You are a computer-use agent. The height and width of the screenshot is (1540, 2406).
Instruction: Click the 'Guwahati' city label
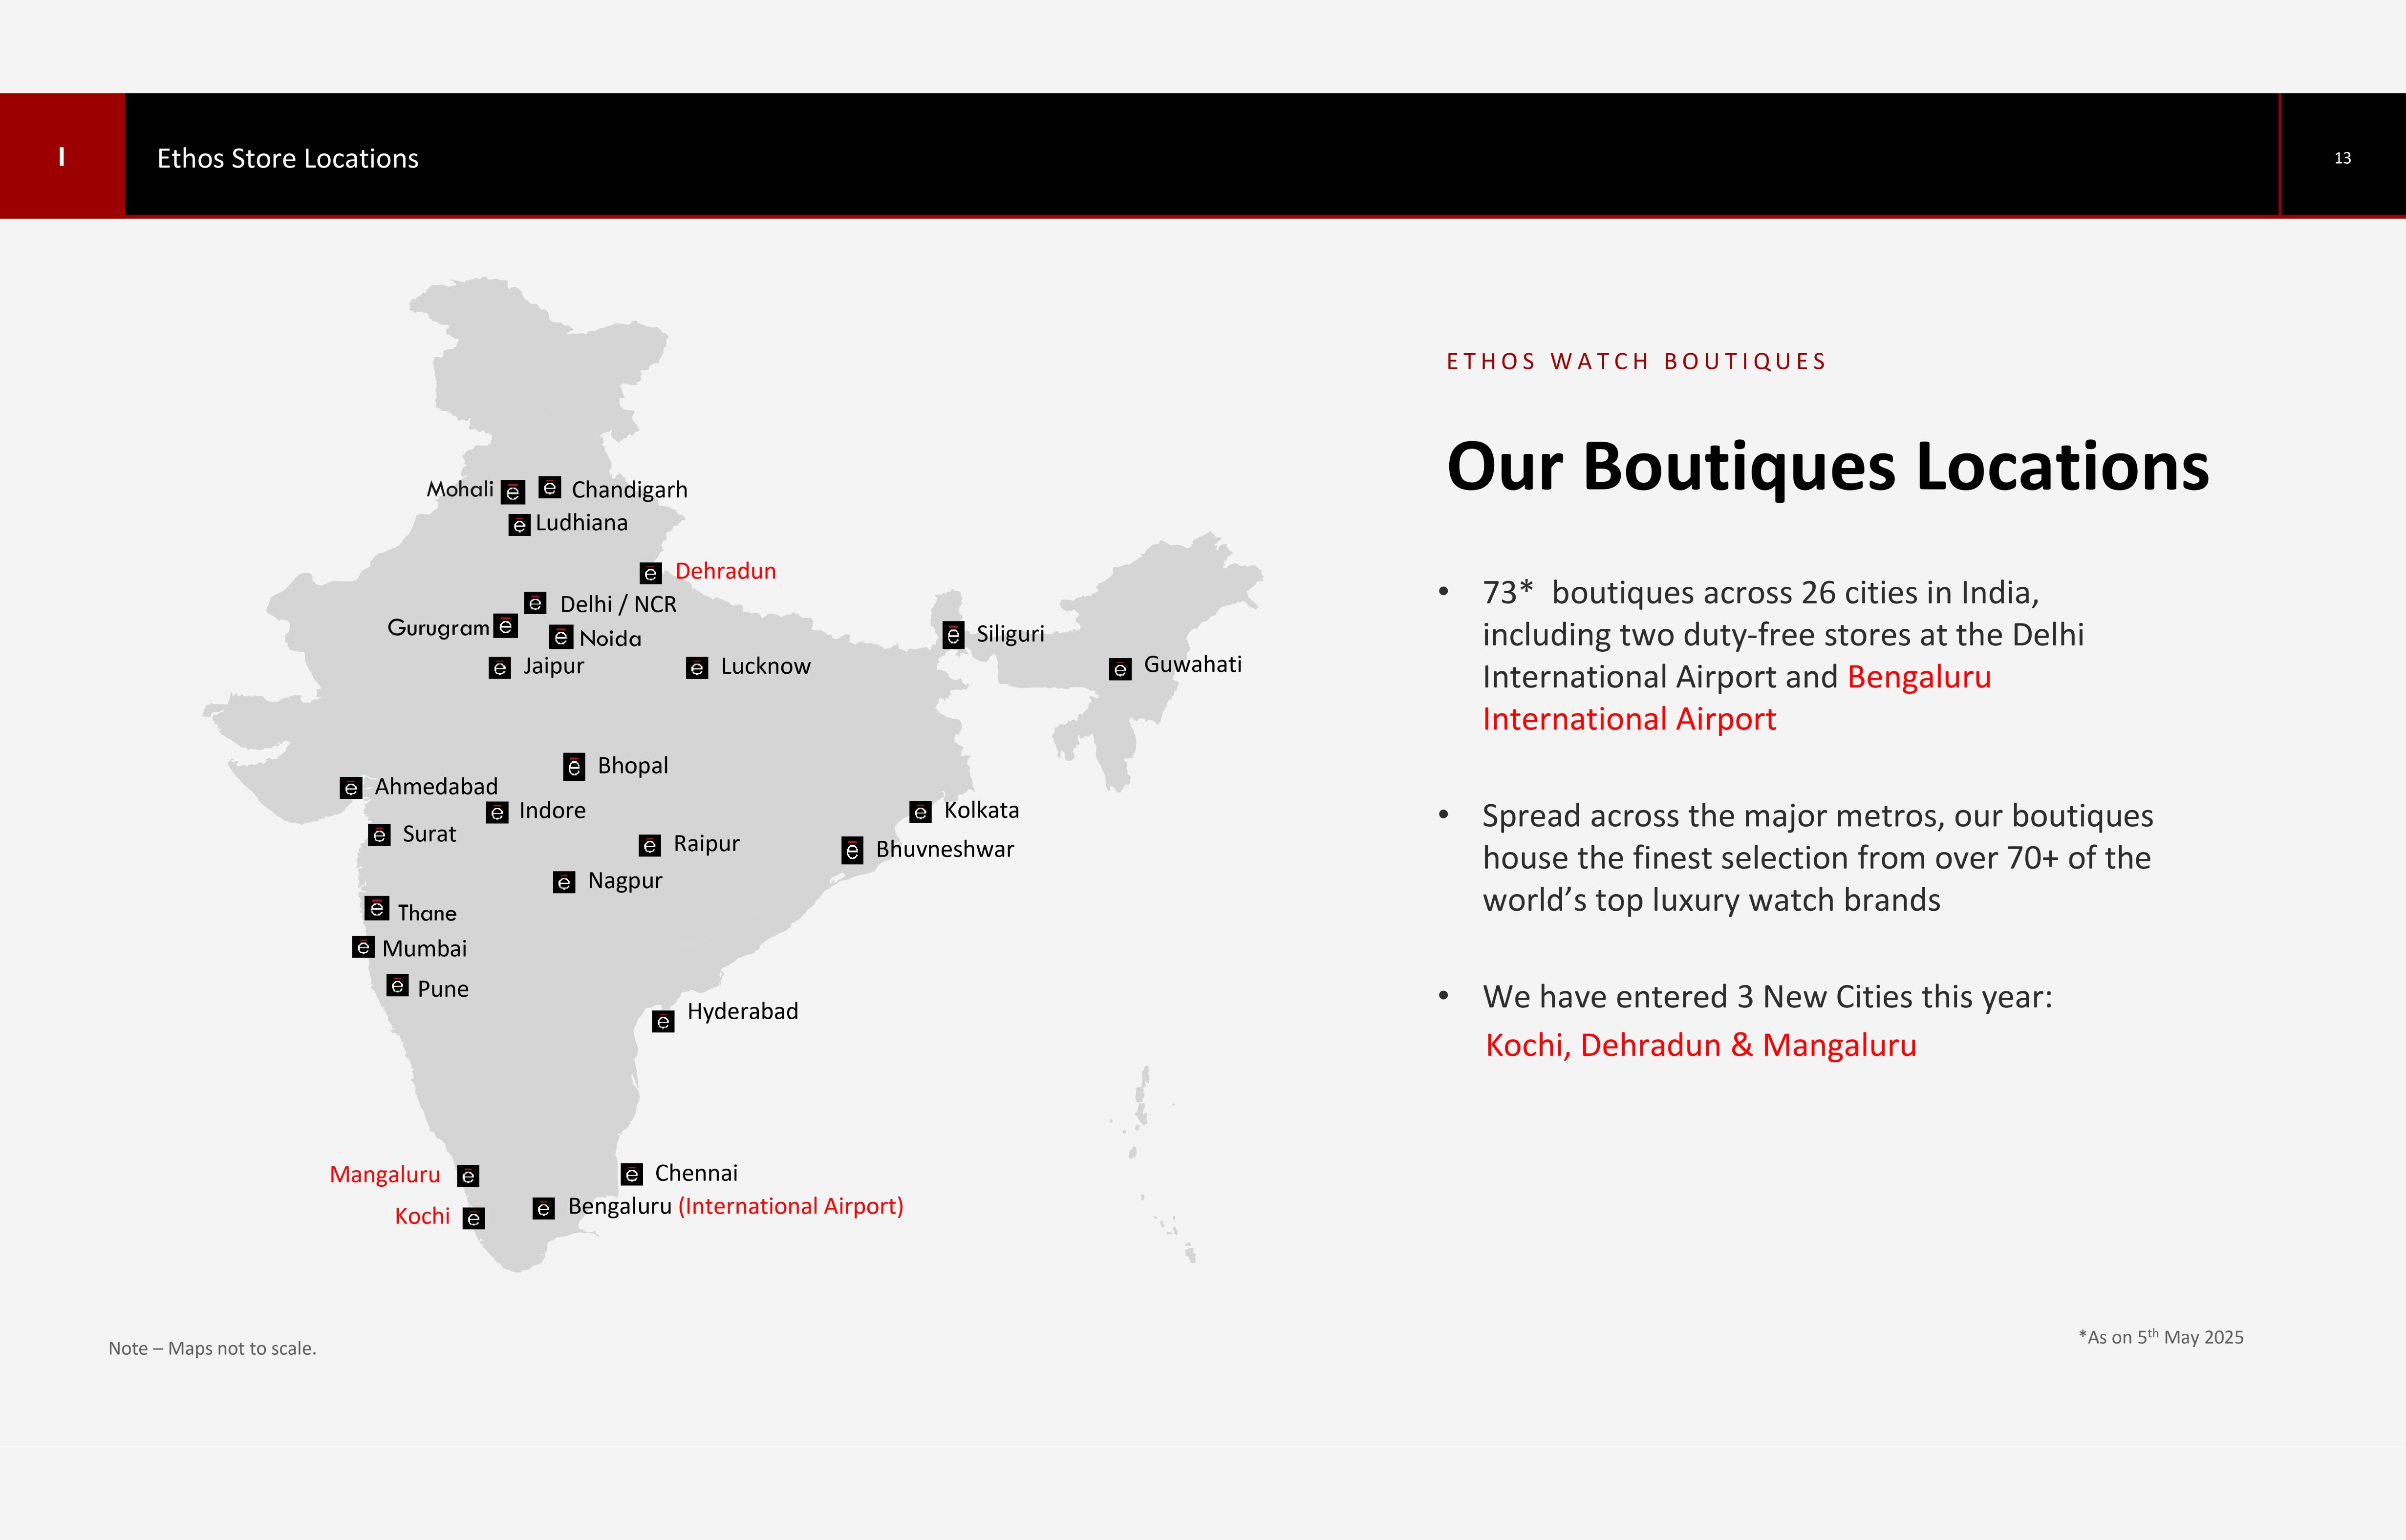1193,664
